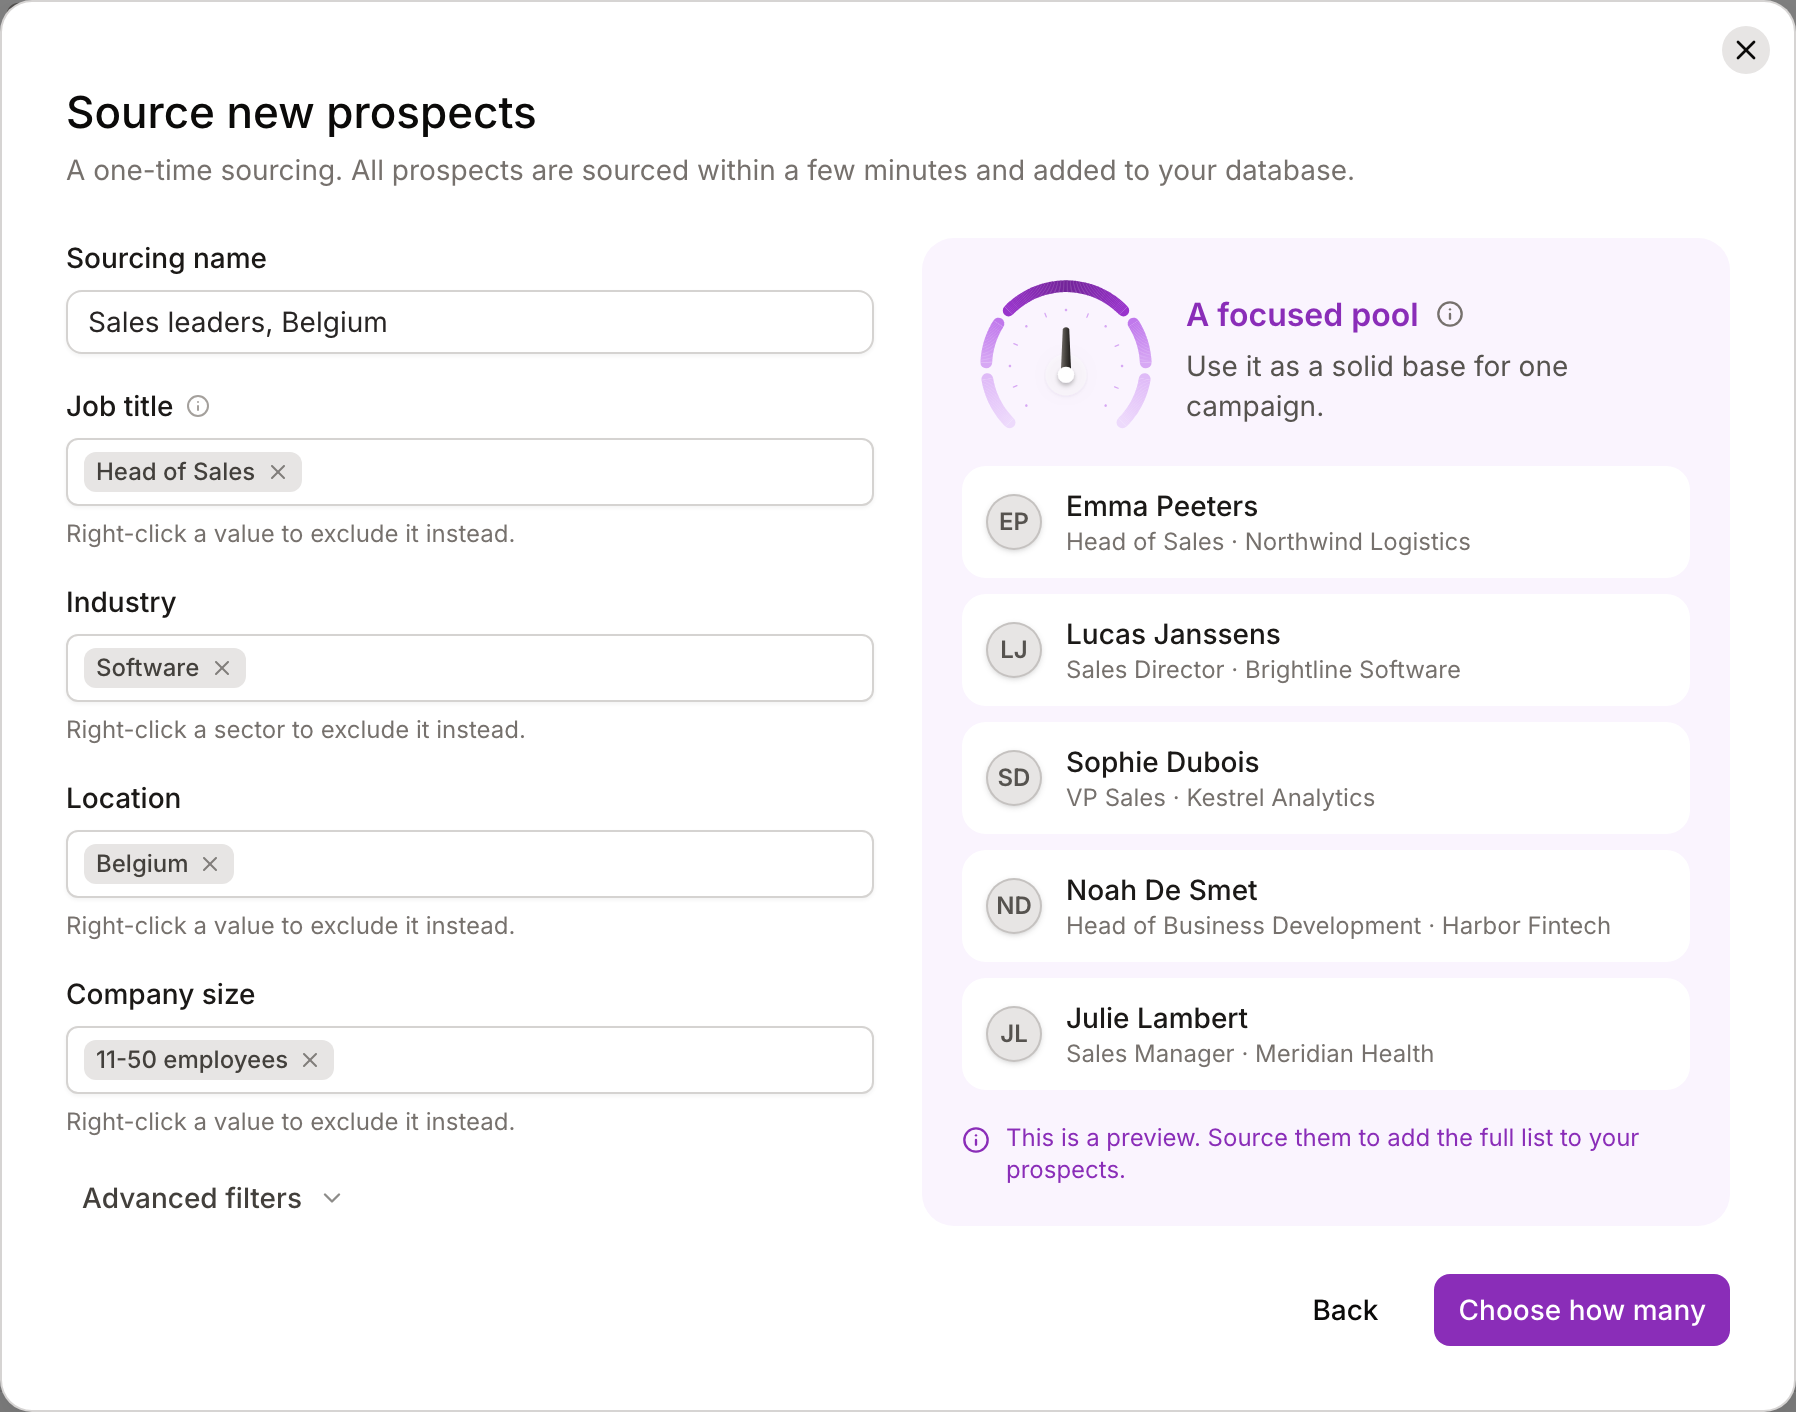Click the 11-50 employees tag label

[192, 1060]
